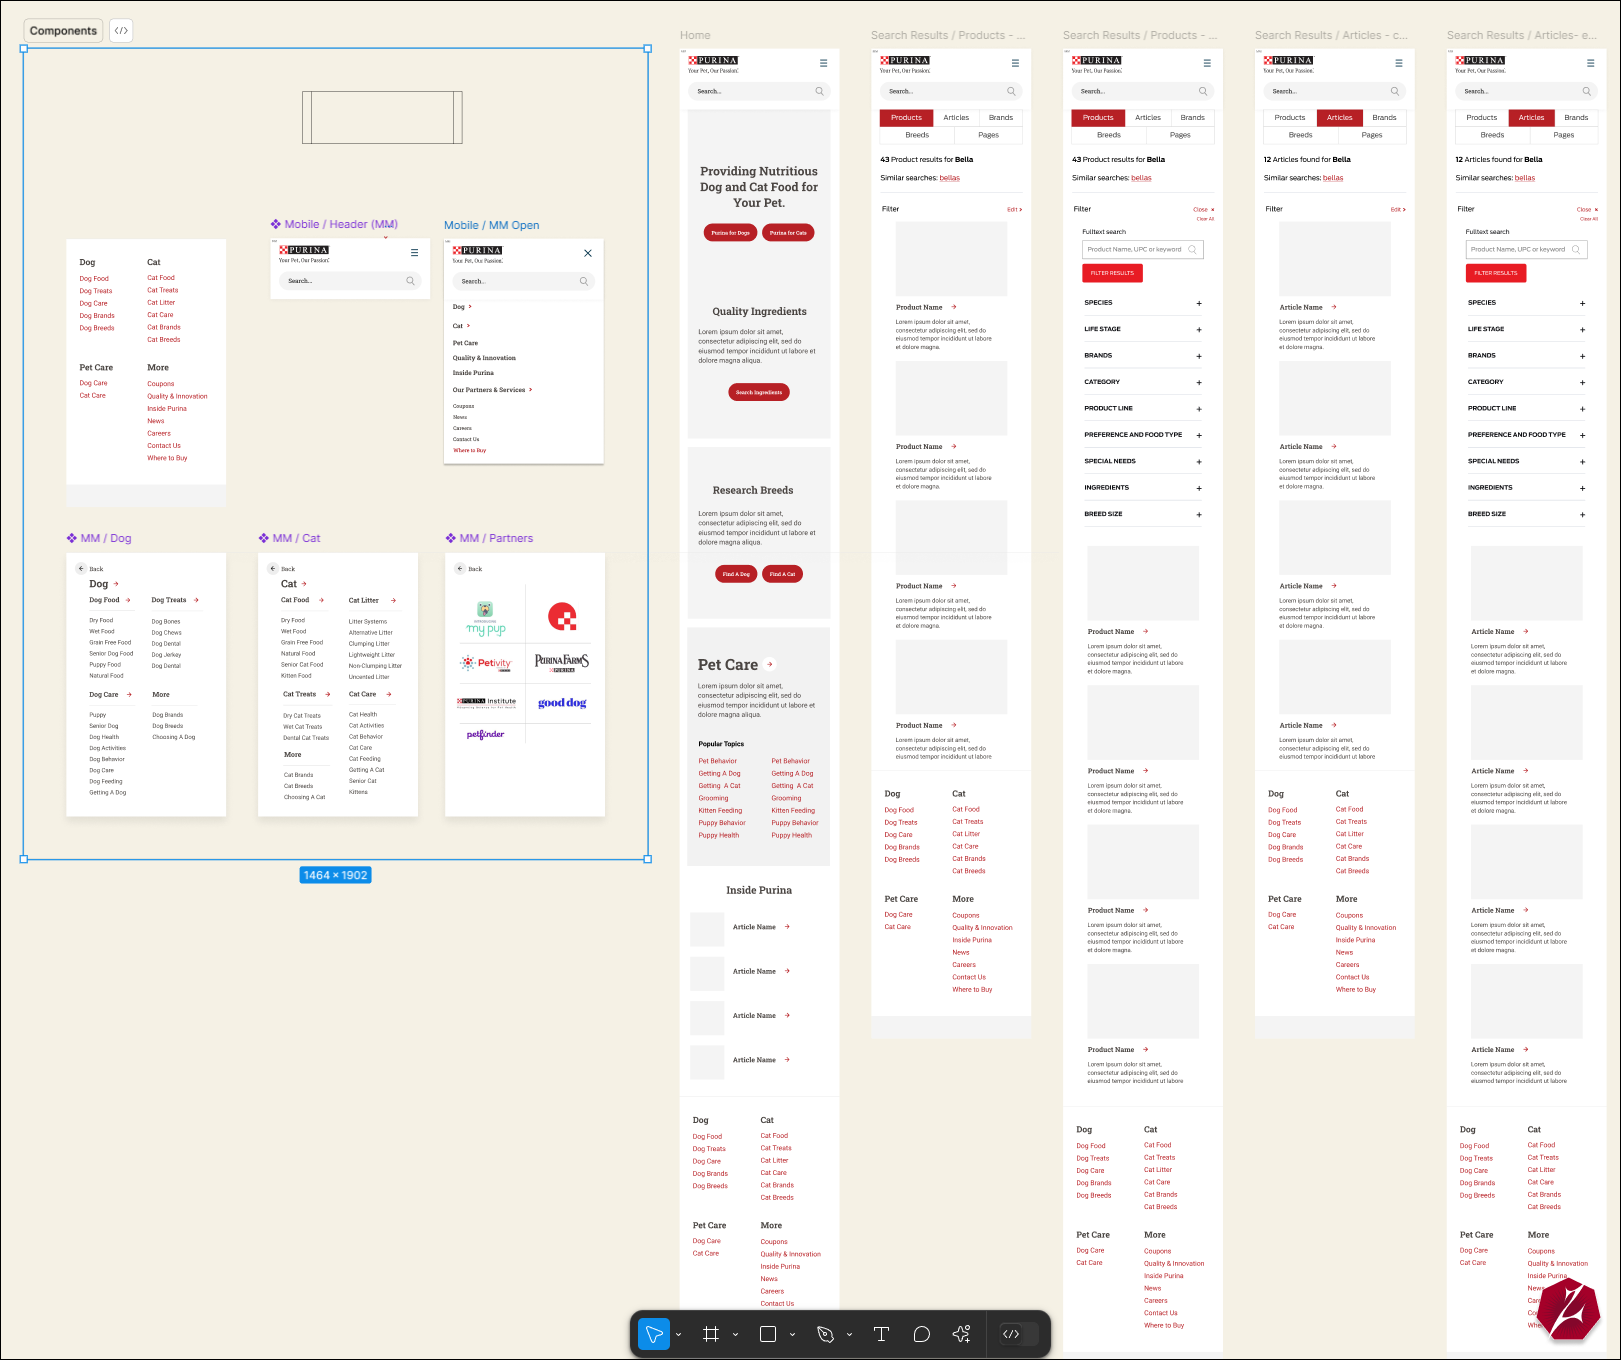The image size is (1621, 1360).
Task: Expand LIFE STAGE in the Products filter frame
Action: tap(1199, 329)
